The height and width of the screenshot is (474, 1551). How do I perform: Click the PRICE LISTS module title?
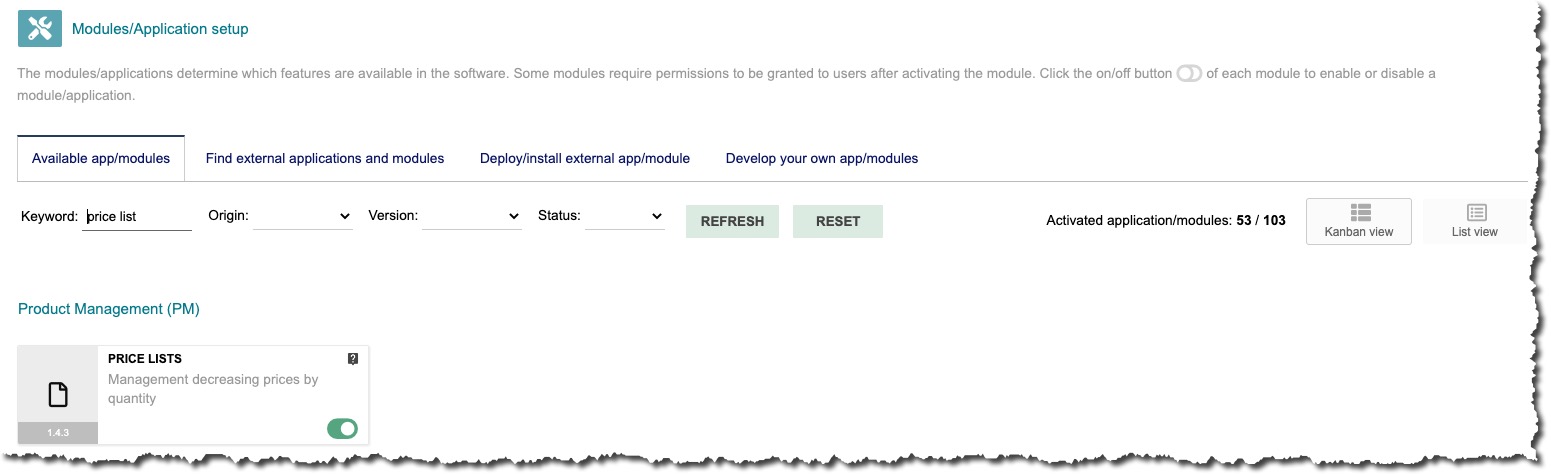(x=145, y=358)
